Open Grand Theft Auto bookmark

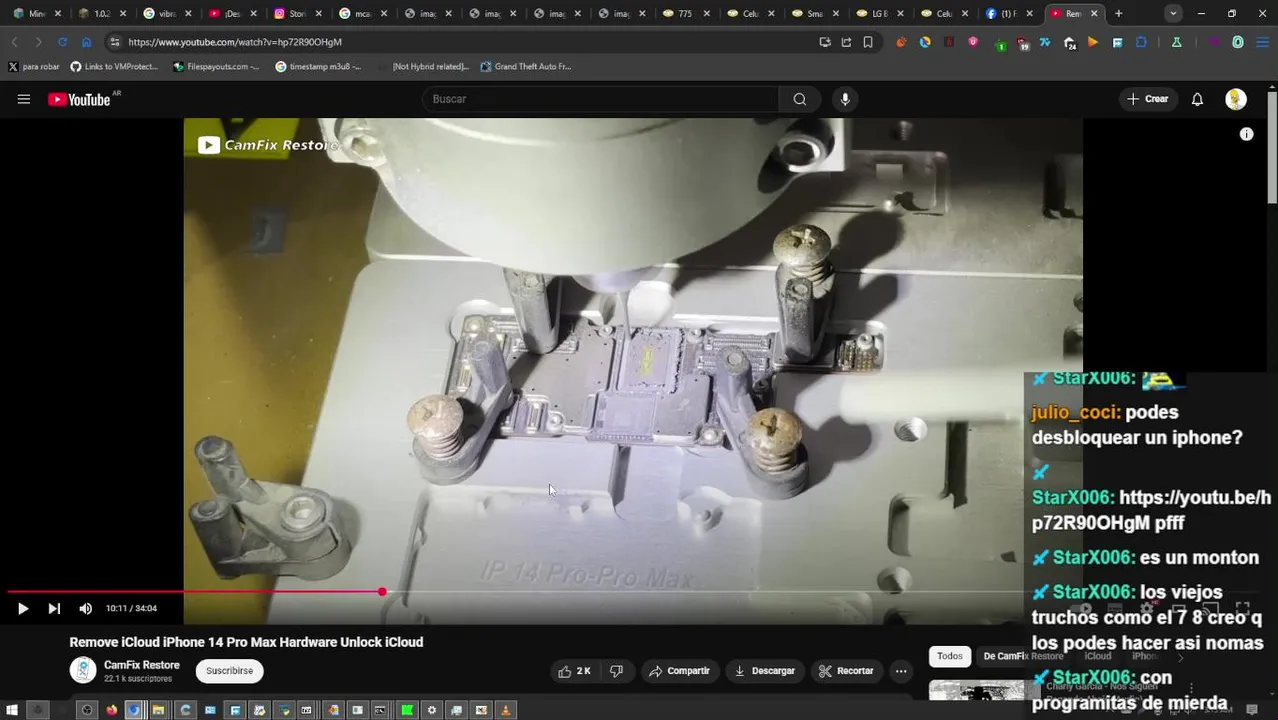tap(526, 67)
